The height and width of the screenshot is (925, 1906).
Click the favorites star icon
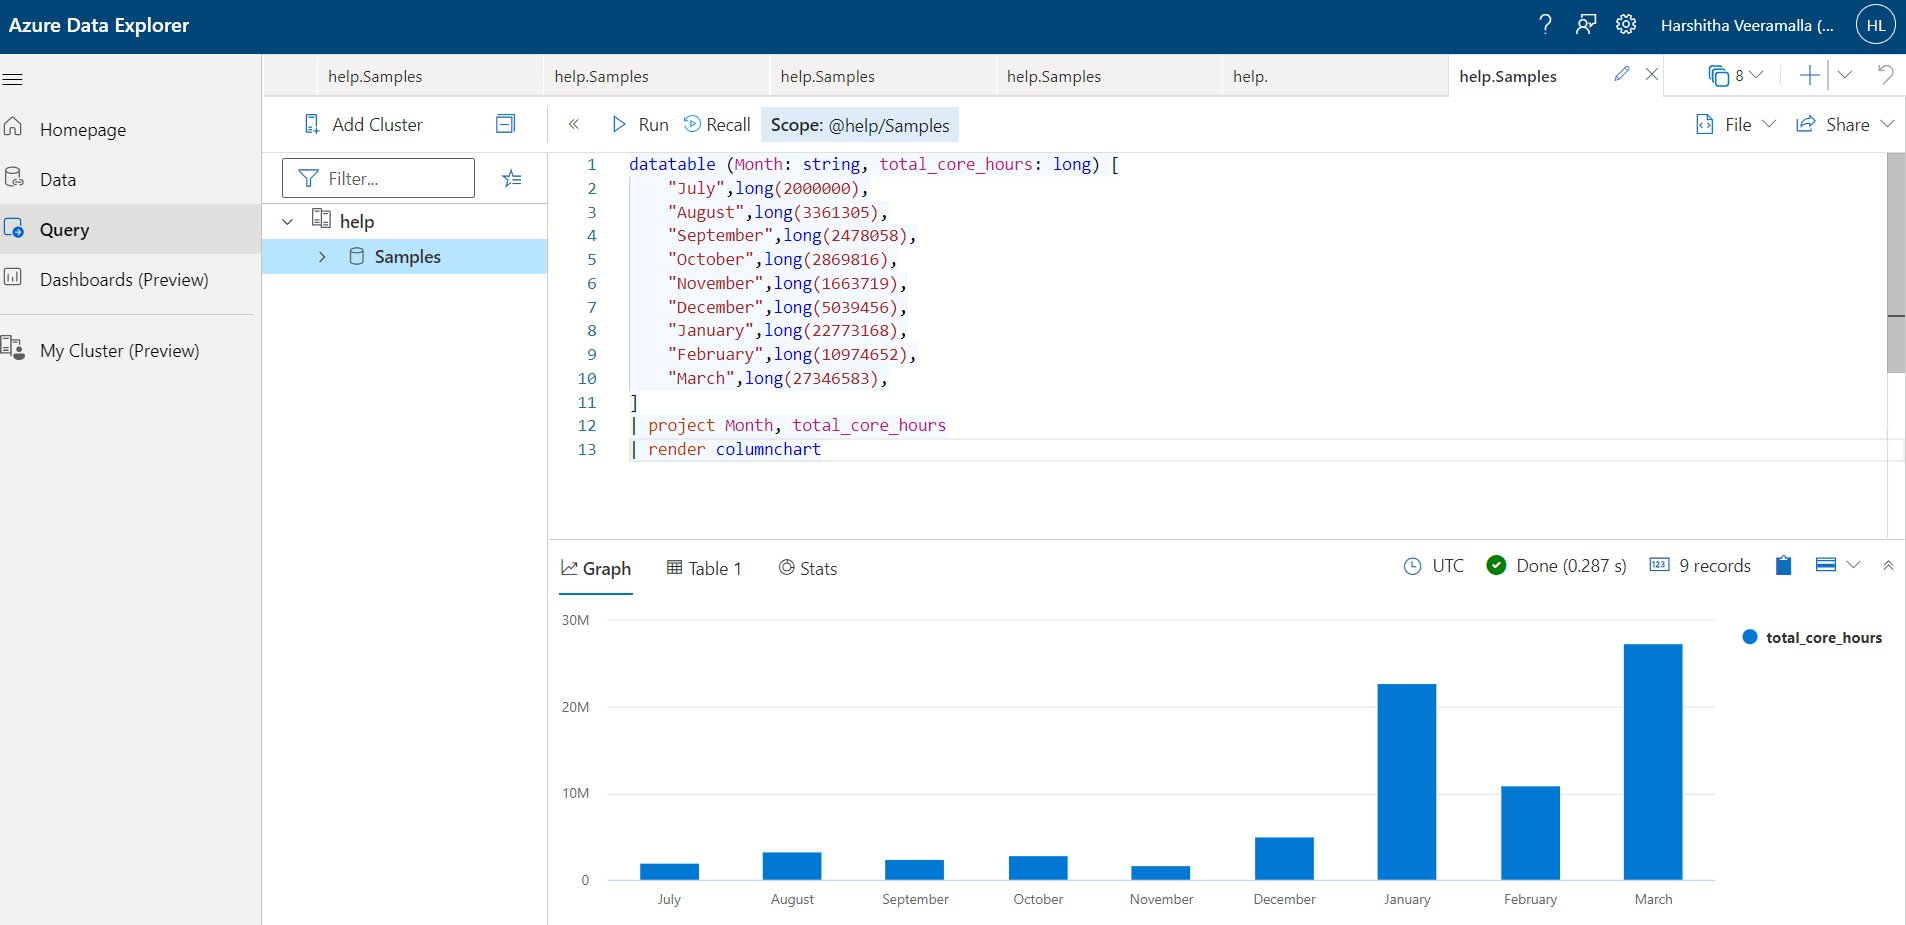tap(512, 178)
